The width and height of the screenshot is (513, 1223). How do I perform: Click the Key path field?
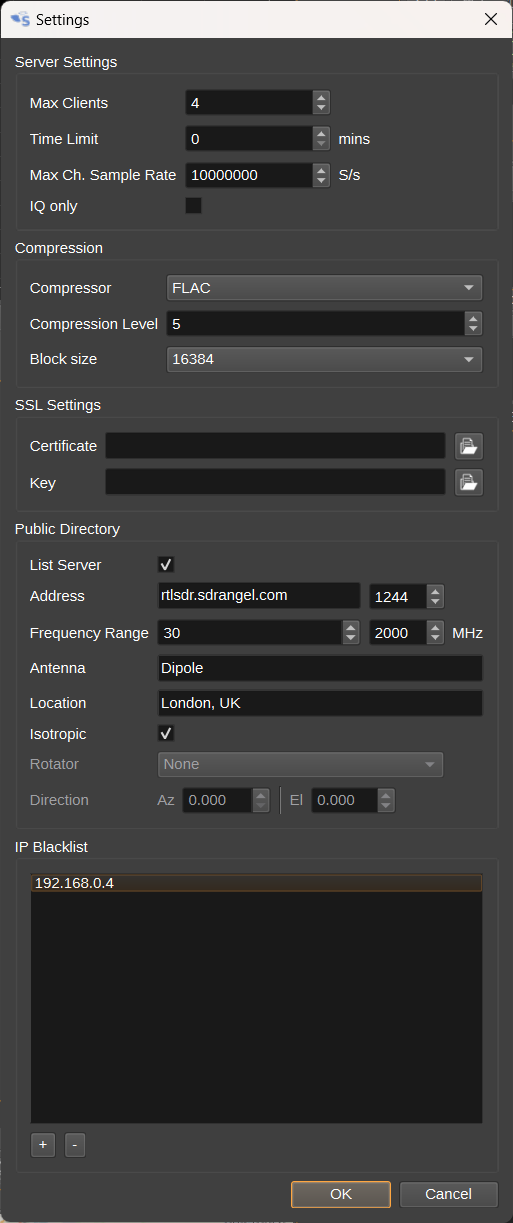[x=276, y=483]
